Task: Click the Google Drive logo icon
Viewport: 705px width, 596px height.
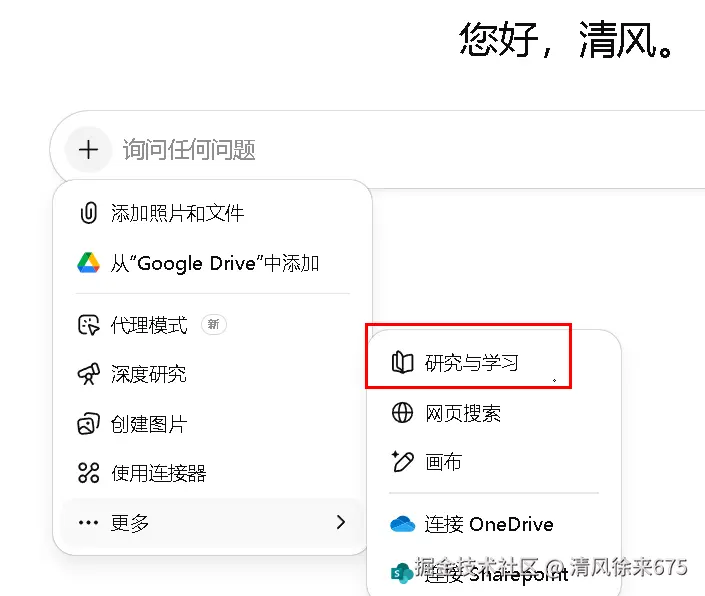Action: (89, 262)
